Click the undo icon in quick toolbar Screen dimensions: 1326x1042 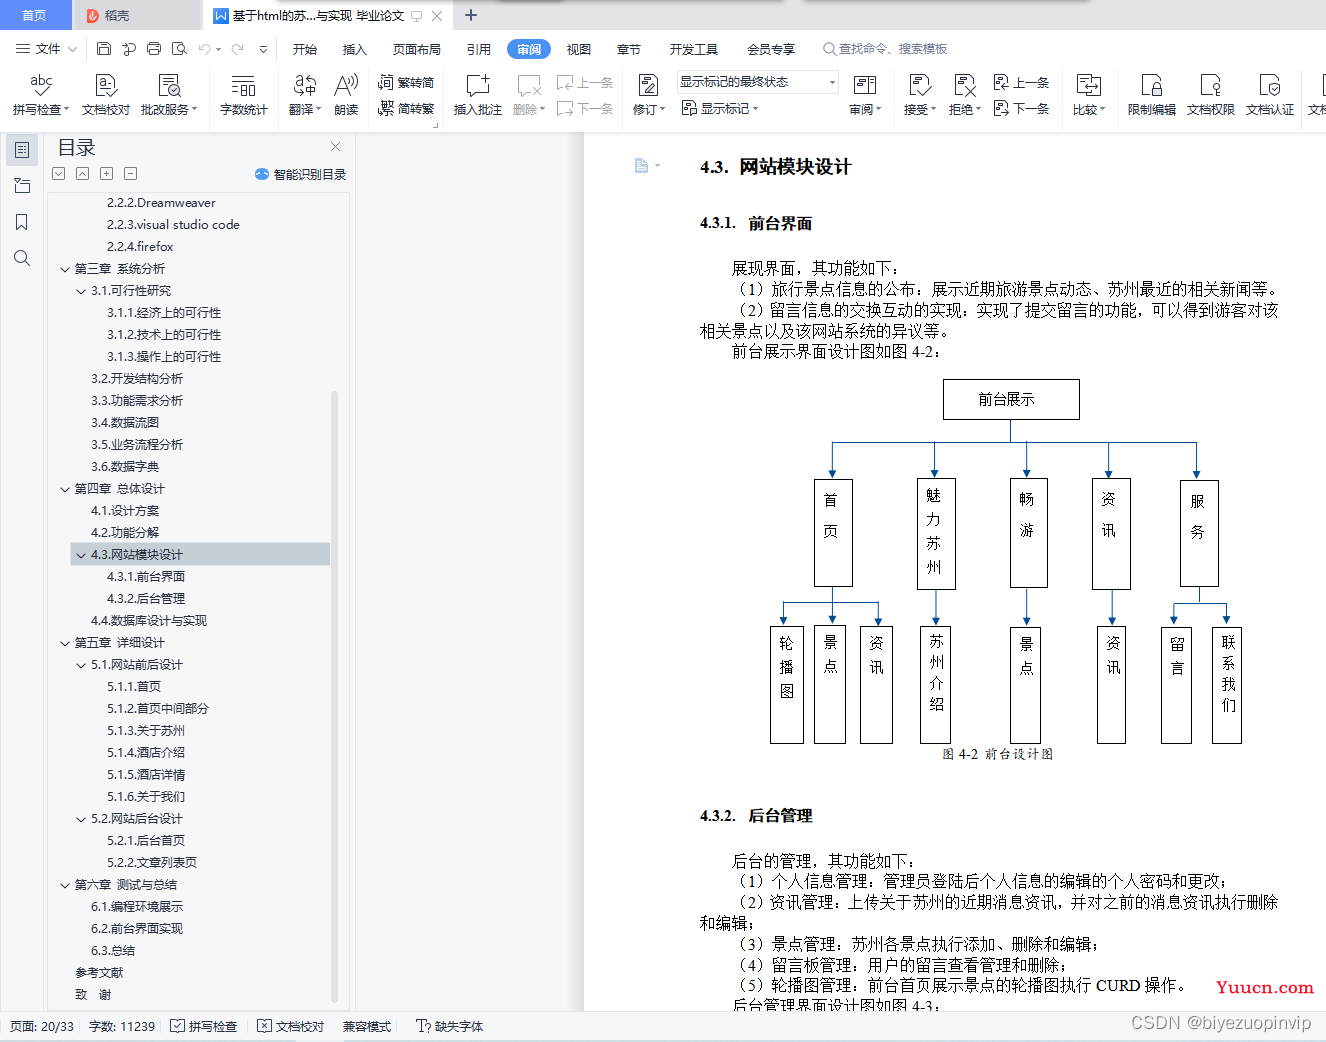(205, 48)
